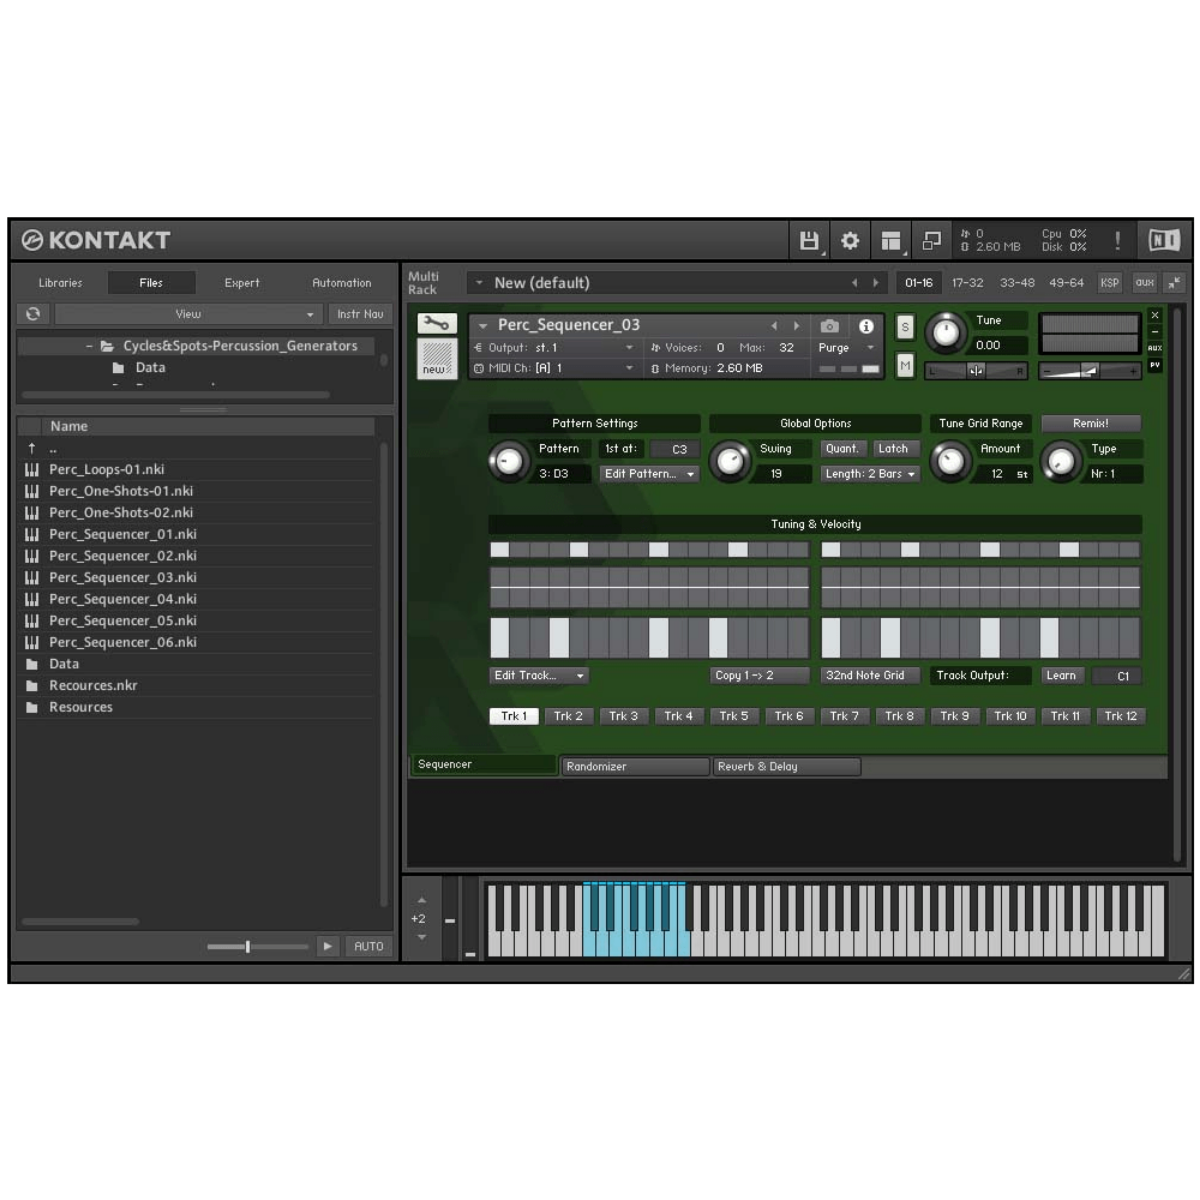Open Purge dropdown menu
Screen dimensions: 1200x1200
pyautogui.click(x=846, y=348)
